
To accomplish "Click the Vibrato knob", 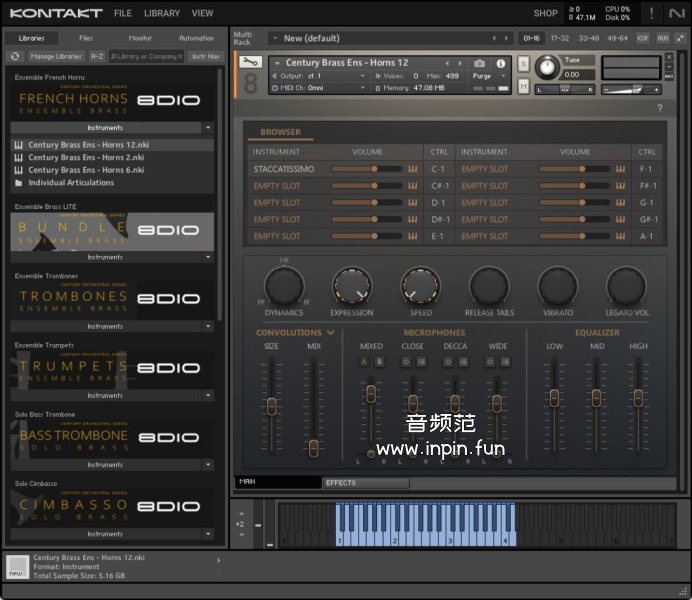I will tap(558, 287).
